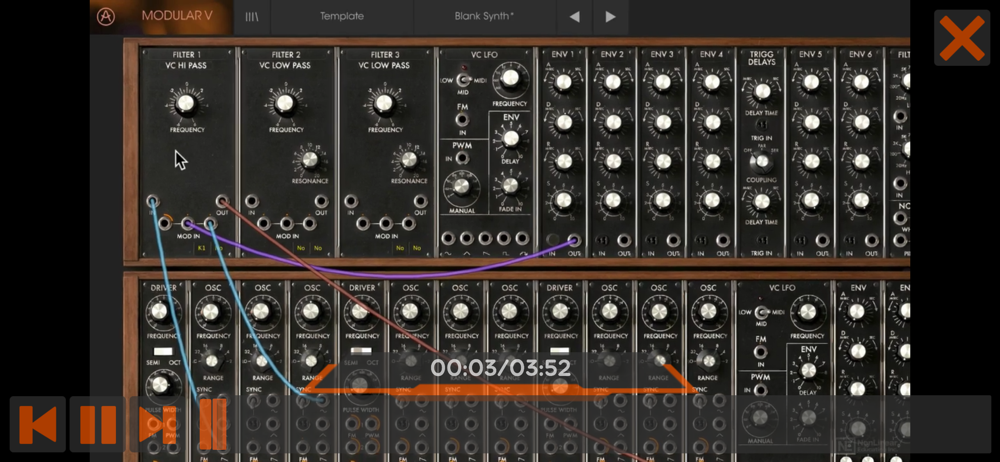Screen dimensions: 1000x462
Task: Click the Arturia logo icon
Action: (x=105, y=17)
